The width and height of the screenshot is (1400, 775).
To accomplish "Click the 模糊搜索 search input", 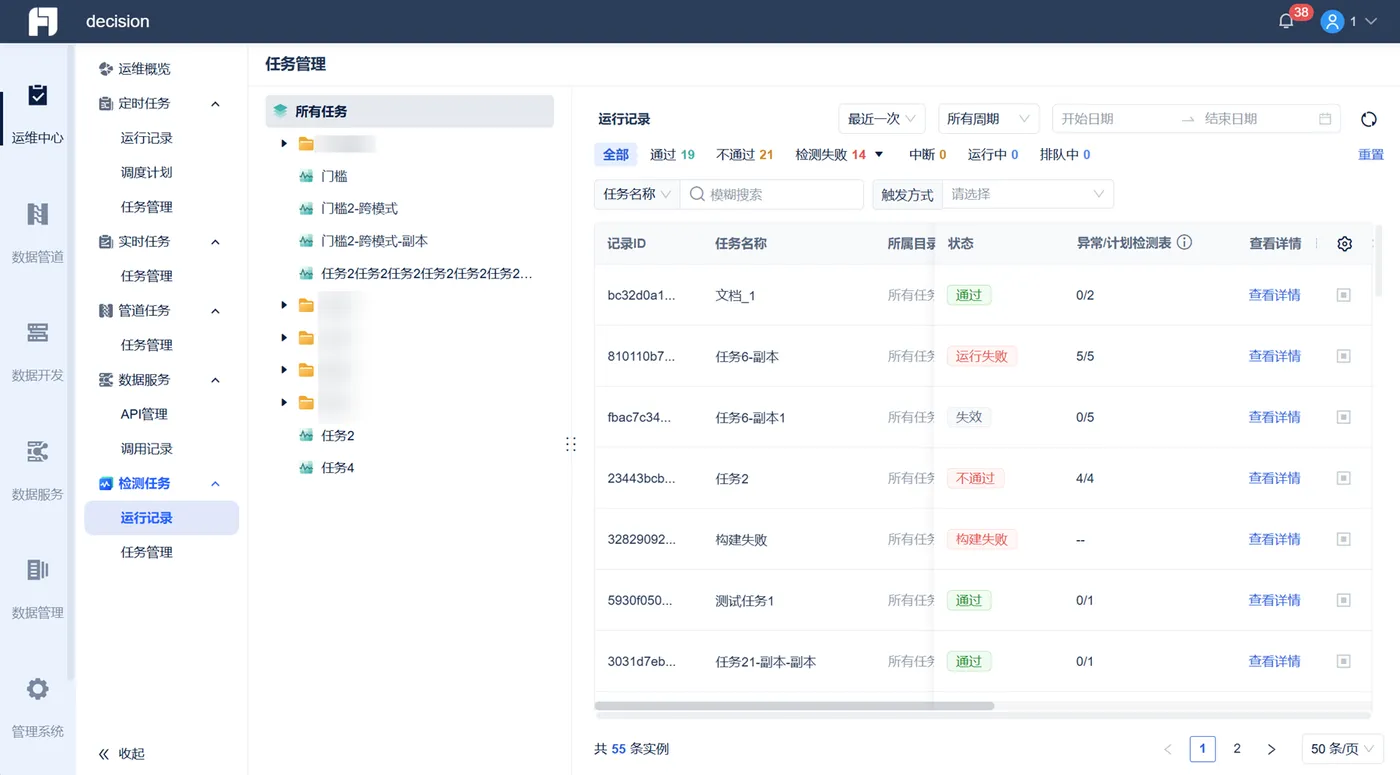I will pos(772,194).
